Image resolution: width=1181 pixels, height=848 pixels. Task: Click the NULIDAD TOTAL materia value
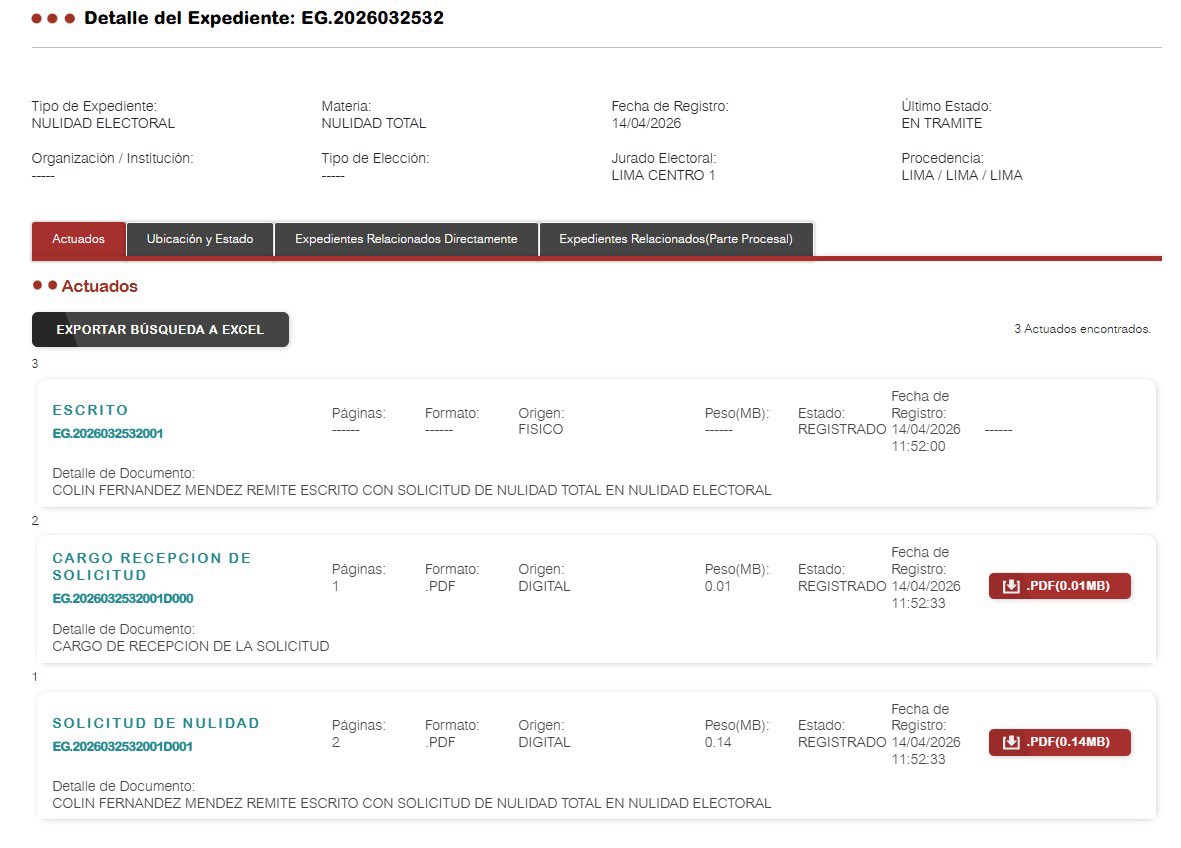(x=374, y=123)
